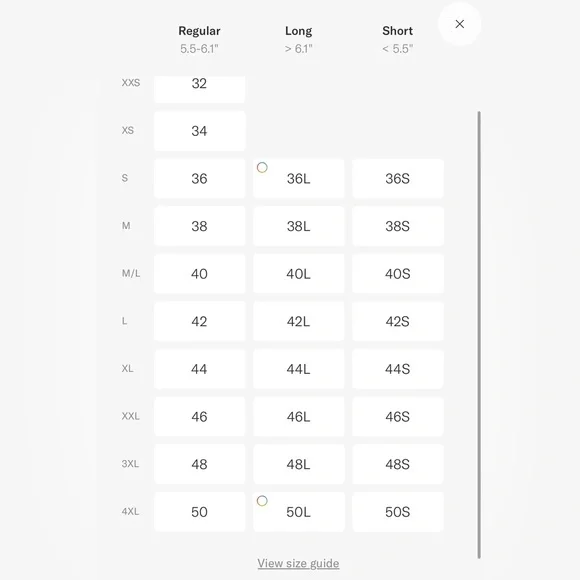This screenshot has height=580, width=580.
Task: Select size 36L with circle indicator
Action: coord(299,179)
